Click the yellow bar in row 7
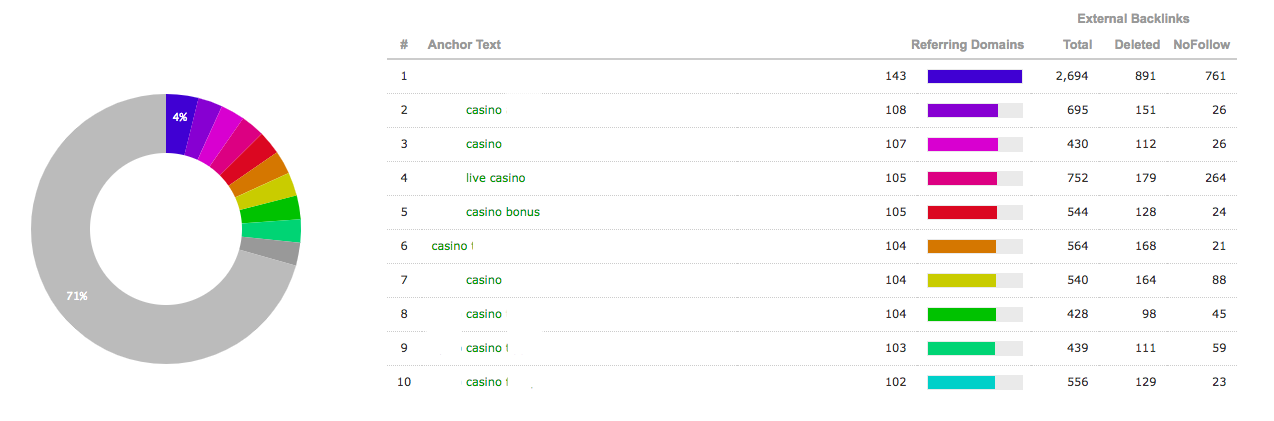 [x=962, y=280]
